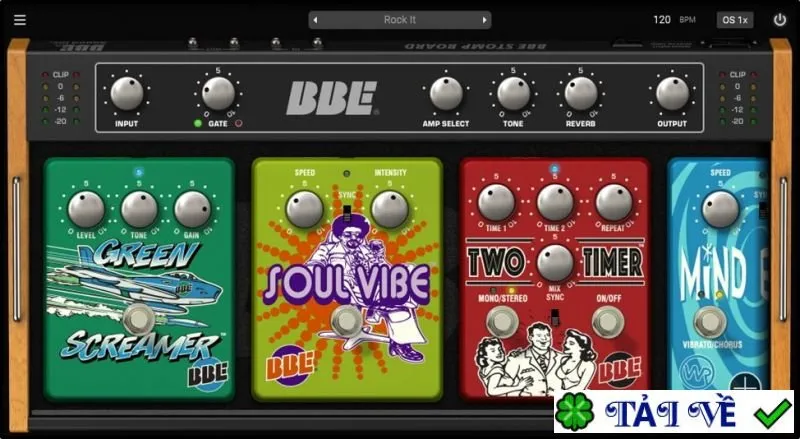Stomp Two Timer MONO/STEREO footswitch
Screen dimensions: 800x439
[x=502, y=322]
